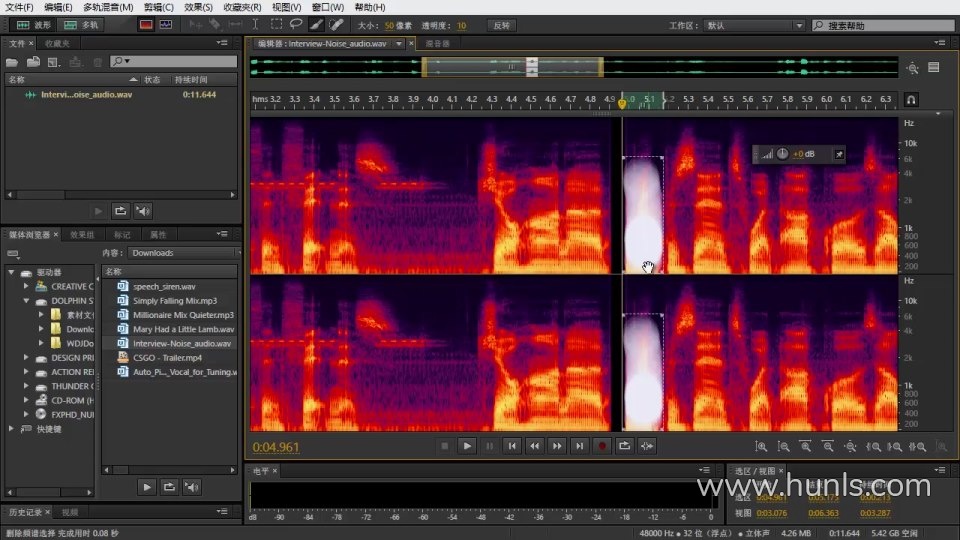The height and width of the screenshot is (540, 960).
Task: Adjust the volume knob in the HUD
Action: coord(782,154)
